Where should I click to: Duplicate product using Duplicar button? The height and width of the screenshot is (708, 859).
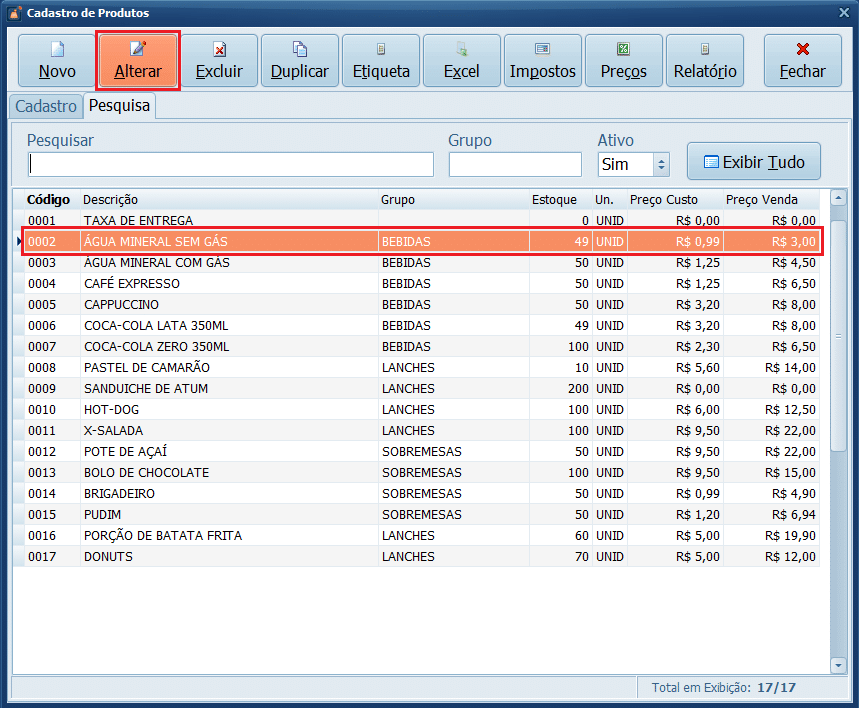(300, 61)
